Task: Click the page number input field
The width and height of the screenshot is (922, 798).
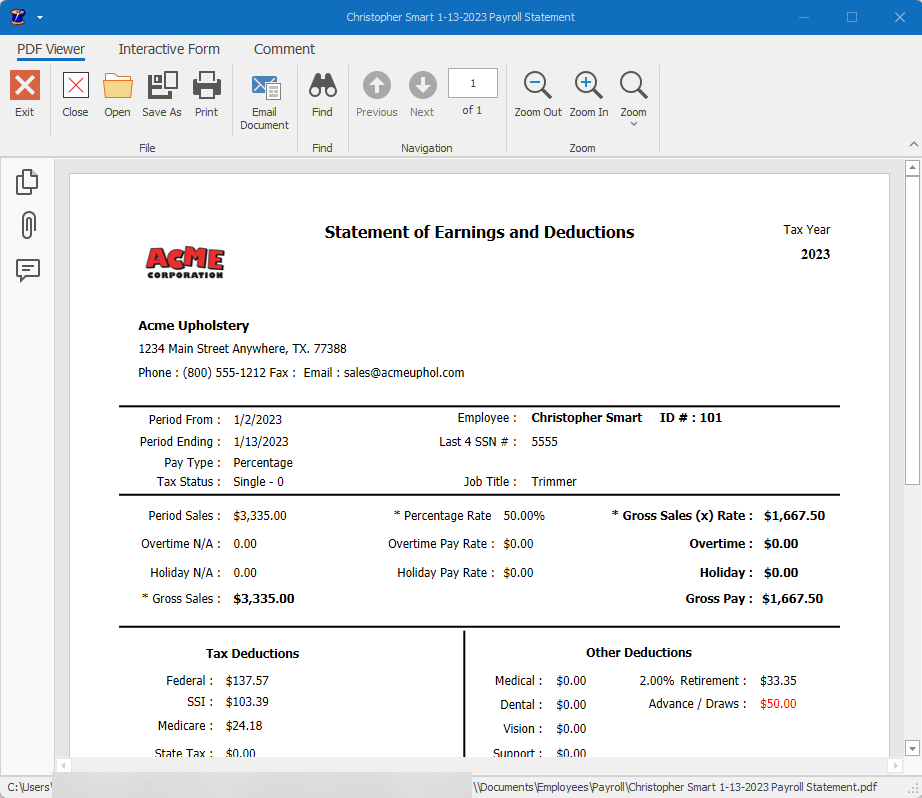Action: click(x=472, y=83)
